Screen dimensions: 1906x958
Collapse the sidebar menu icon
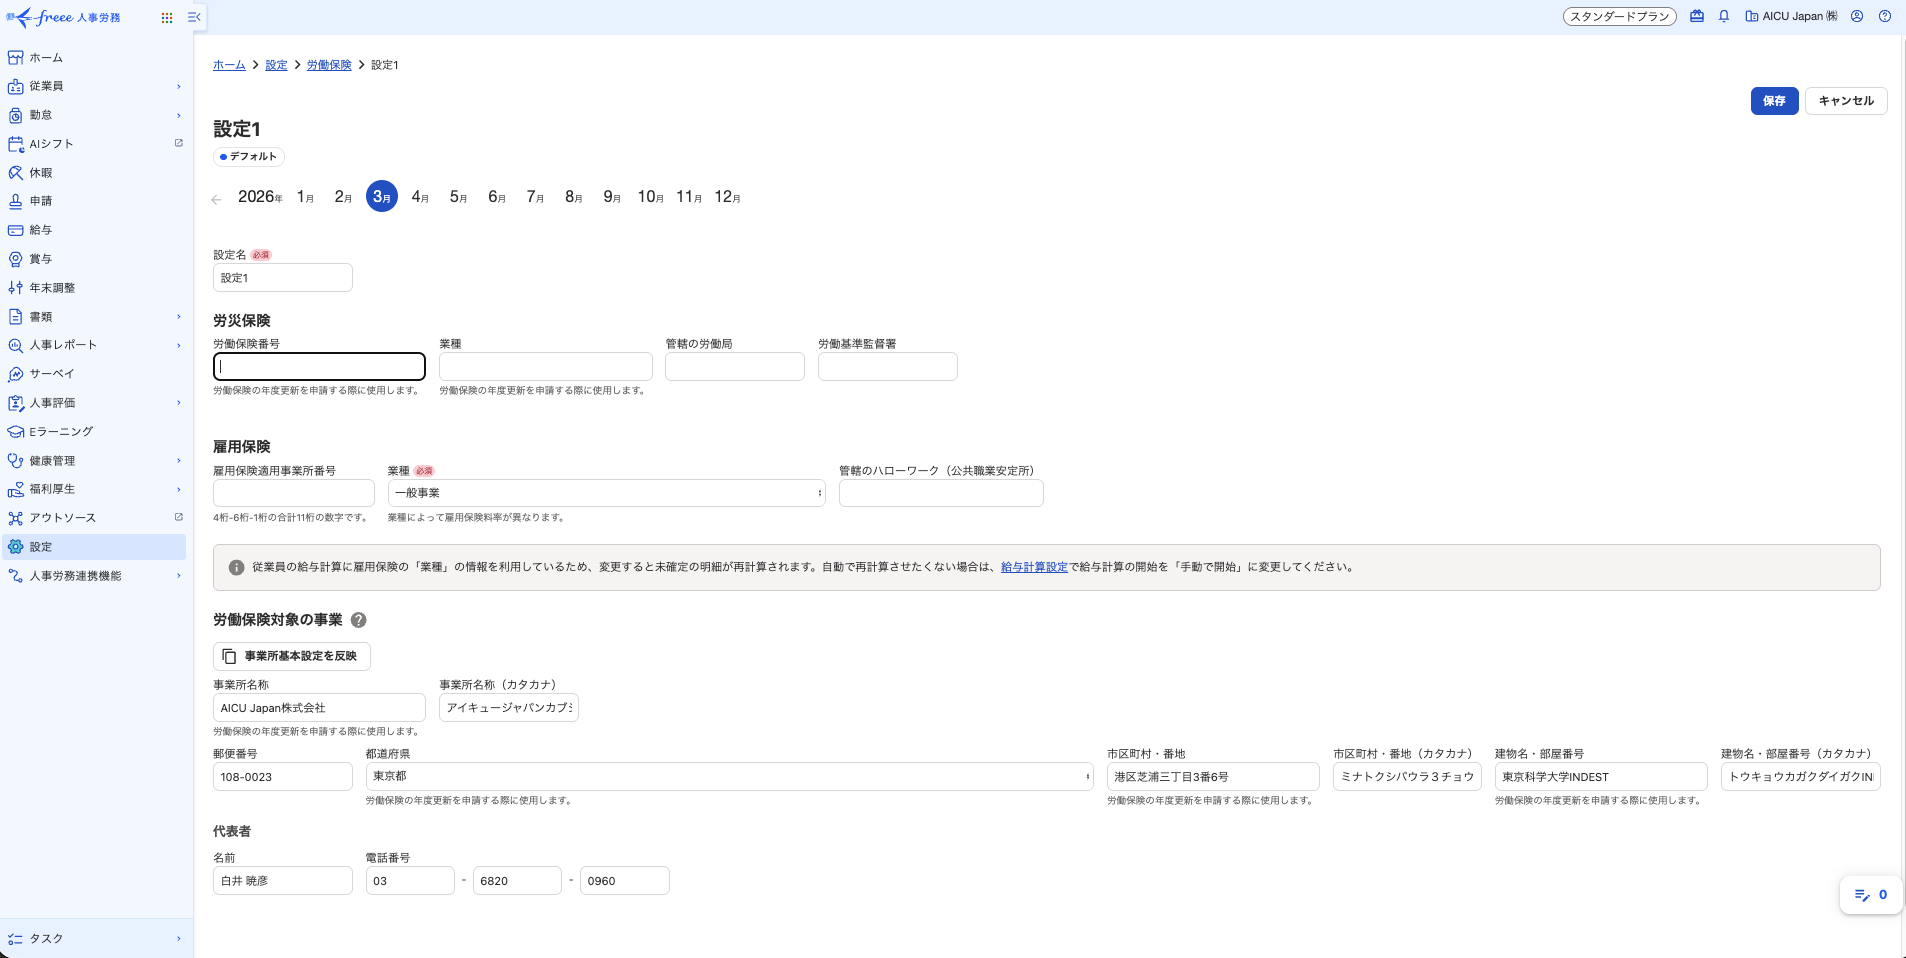194,17
